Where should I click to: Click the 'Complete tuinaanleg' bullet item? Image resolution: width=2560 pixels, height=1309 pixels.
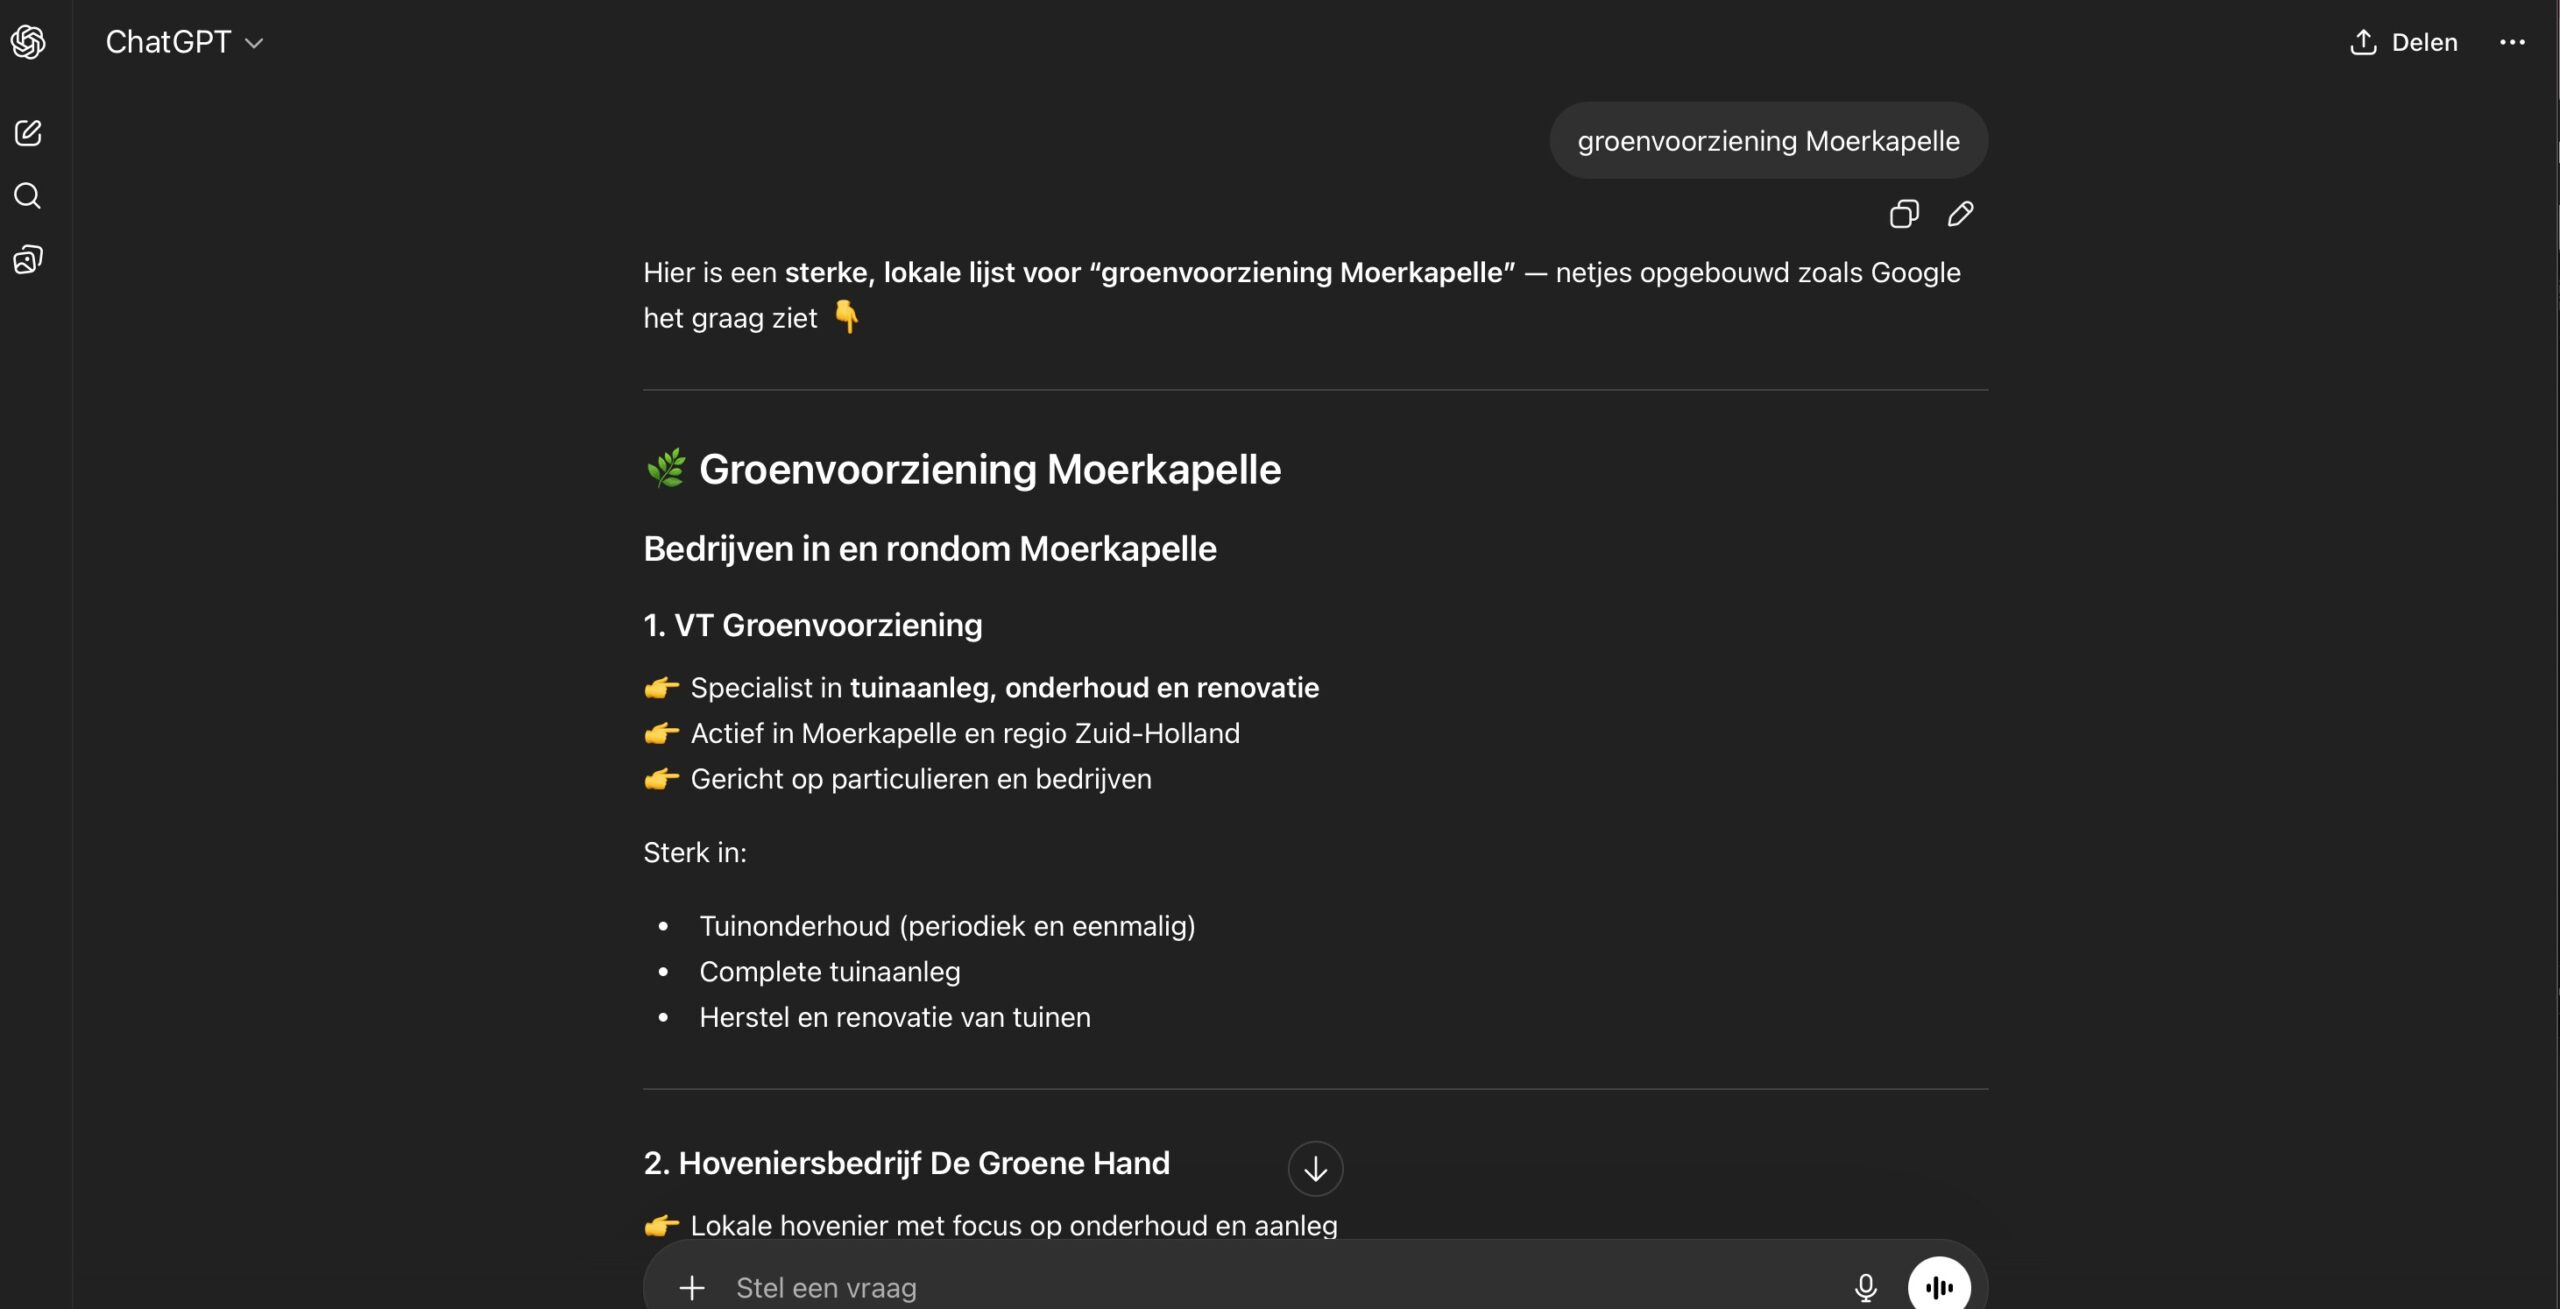[x=829, y=971]
